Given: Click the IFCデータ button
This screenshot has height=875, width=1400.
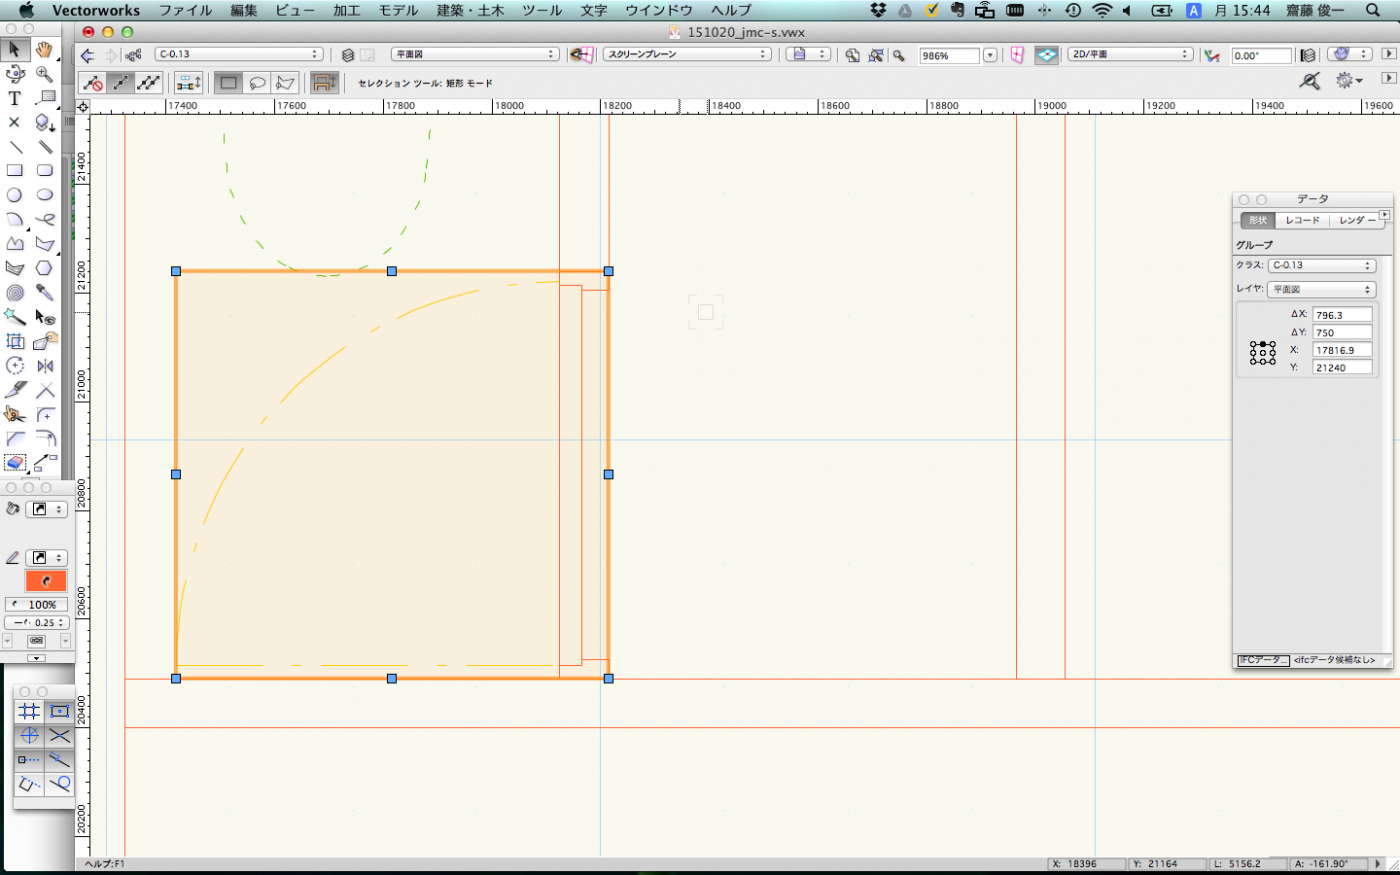Looking at the screenshot, I should point(1262,660).
